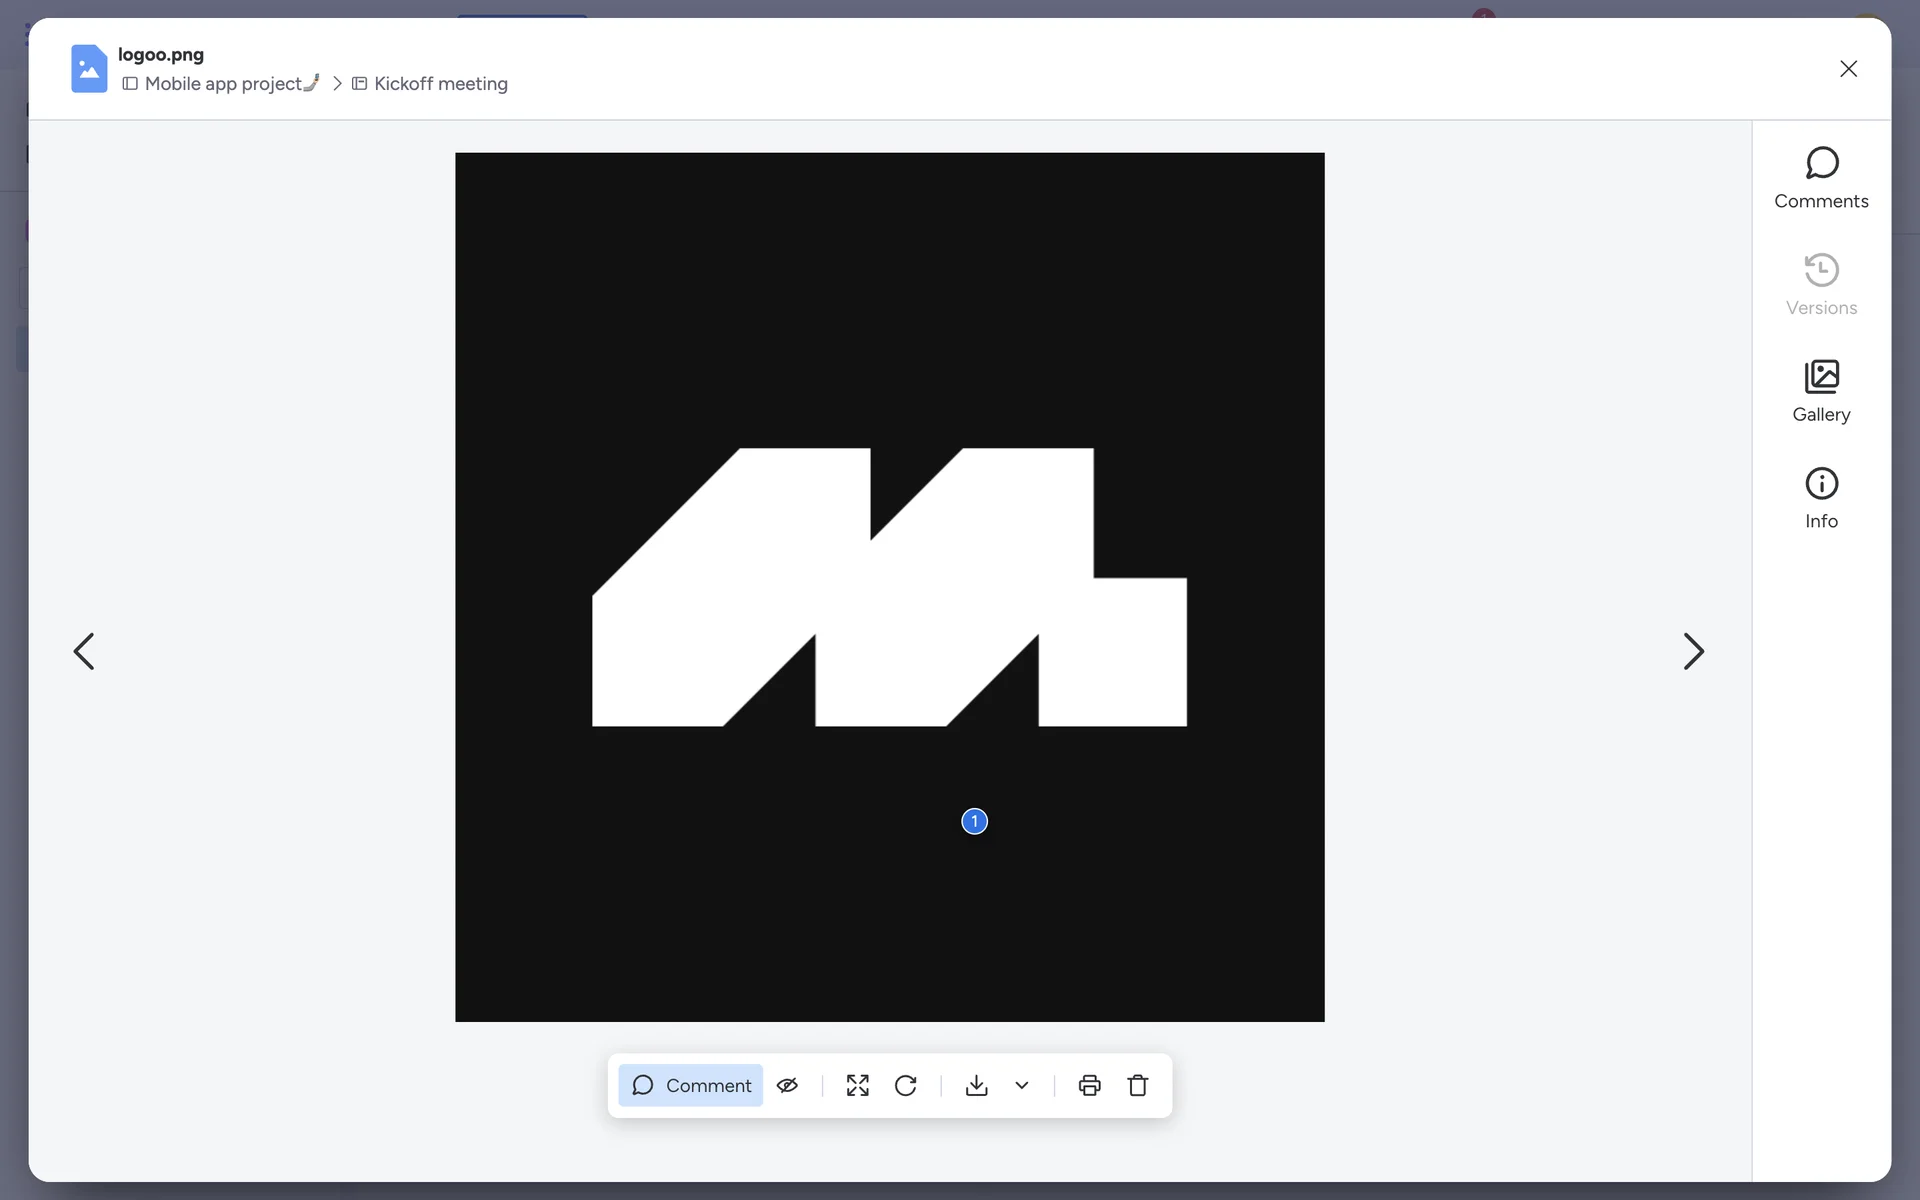Print the image
This screenshot has width=1920, height=1200.
pyautogui.click(x=1089, y=1085)
